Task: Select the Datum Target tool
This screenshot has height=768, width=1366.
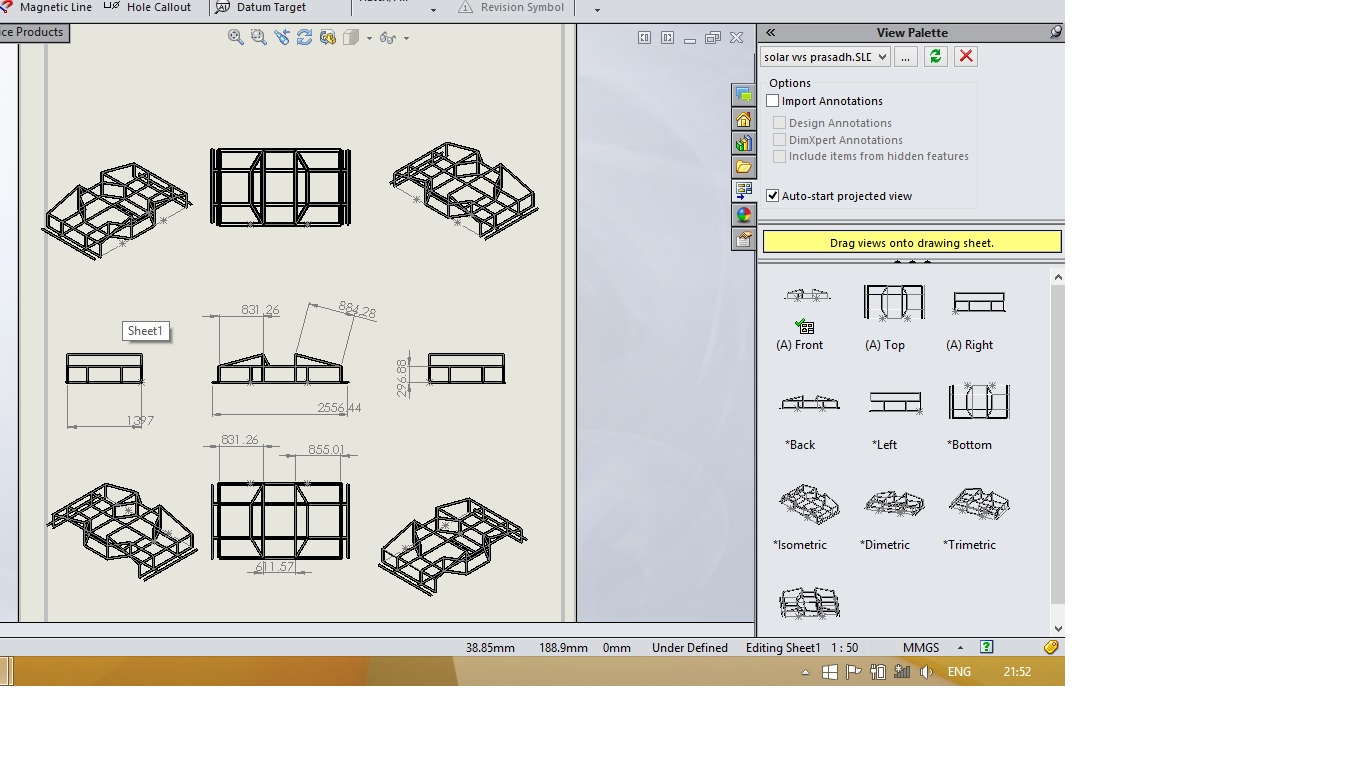Action: [x=260, y=7]
